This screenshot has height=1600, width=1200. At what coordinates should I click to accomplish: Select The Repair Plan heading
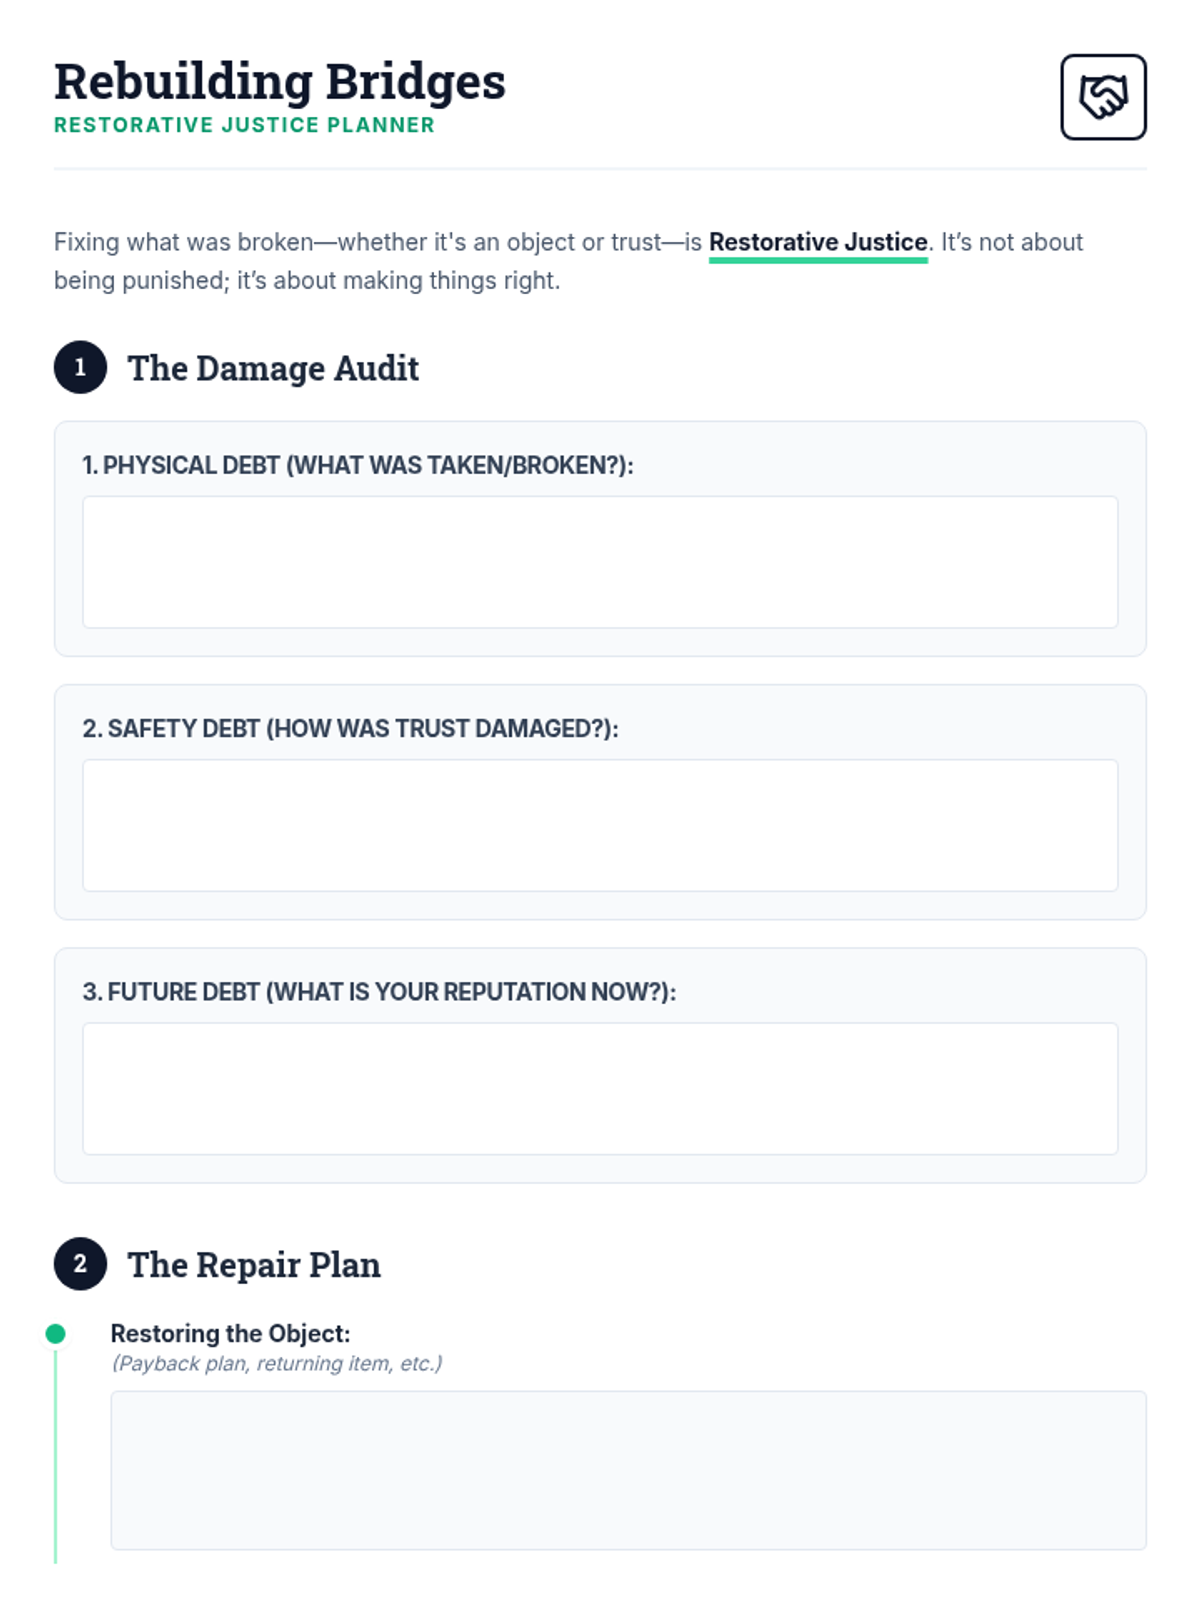click(254, 1265)
